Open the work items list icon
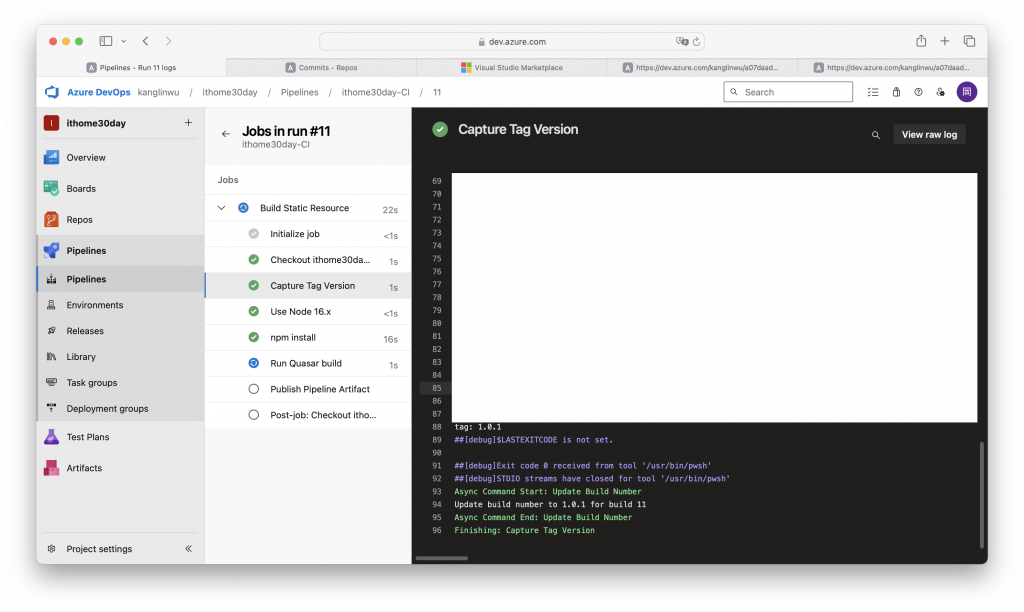 click(873, 92)
